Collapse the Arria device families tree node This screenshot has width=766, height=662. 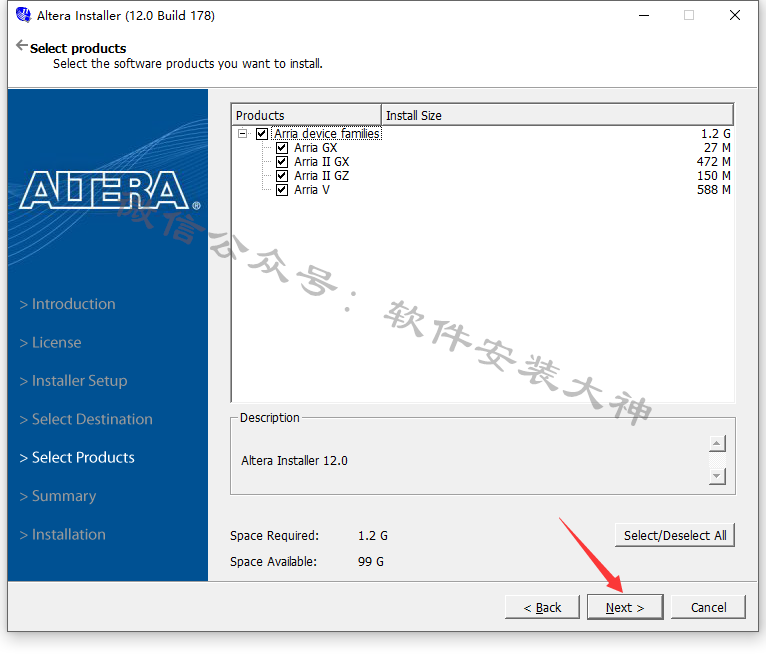pos(242,133)
